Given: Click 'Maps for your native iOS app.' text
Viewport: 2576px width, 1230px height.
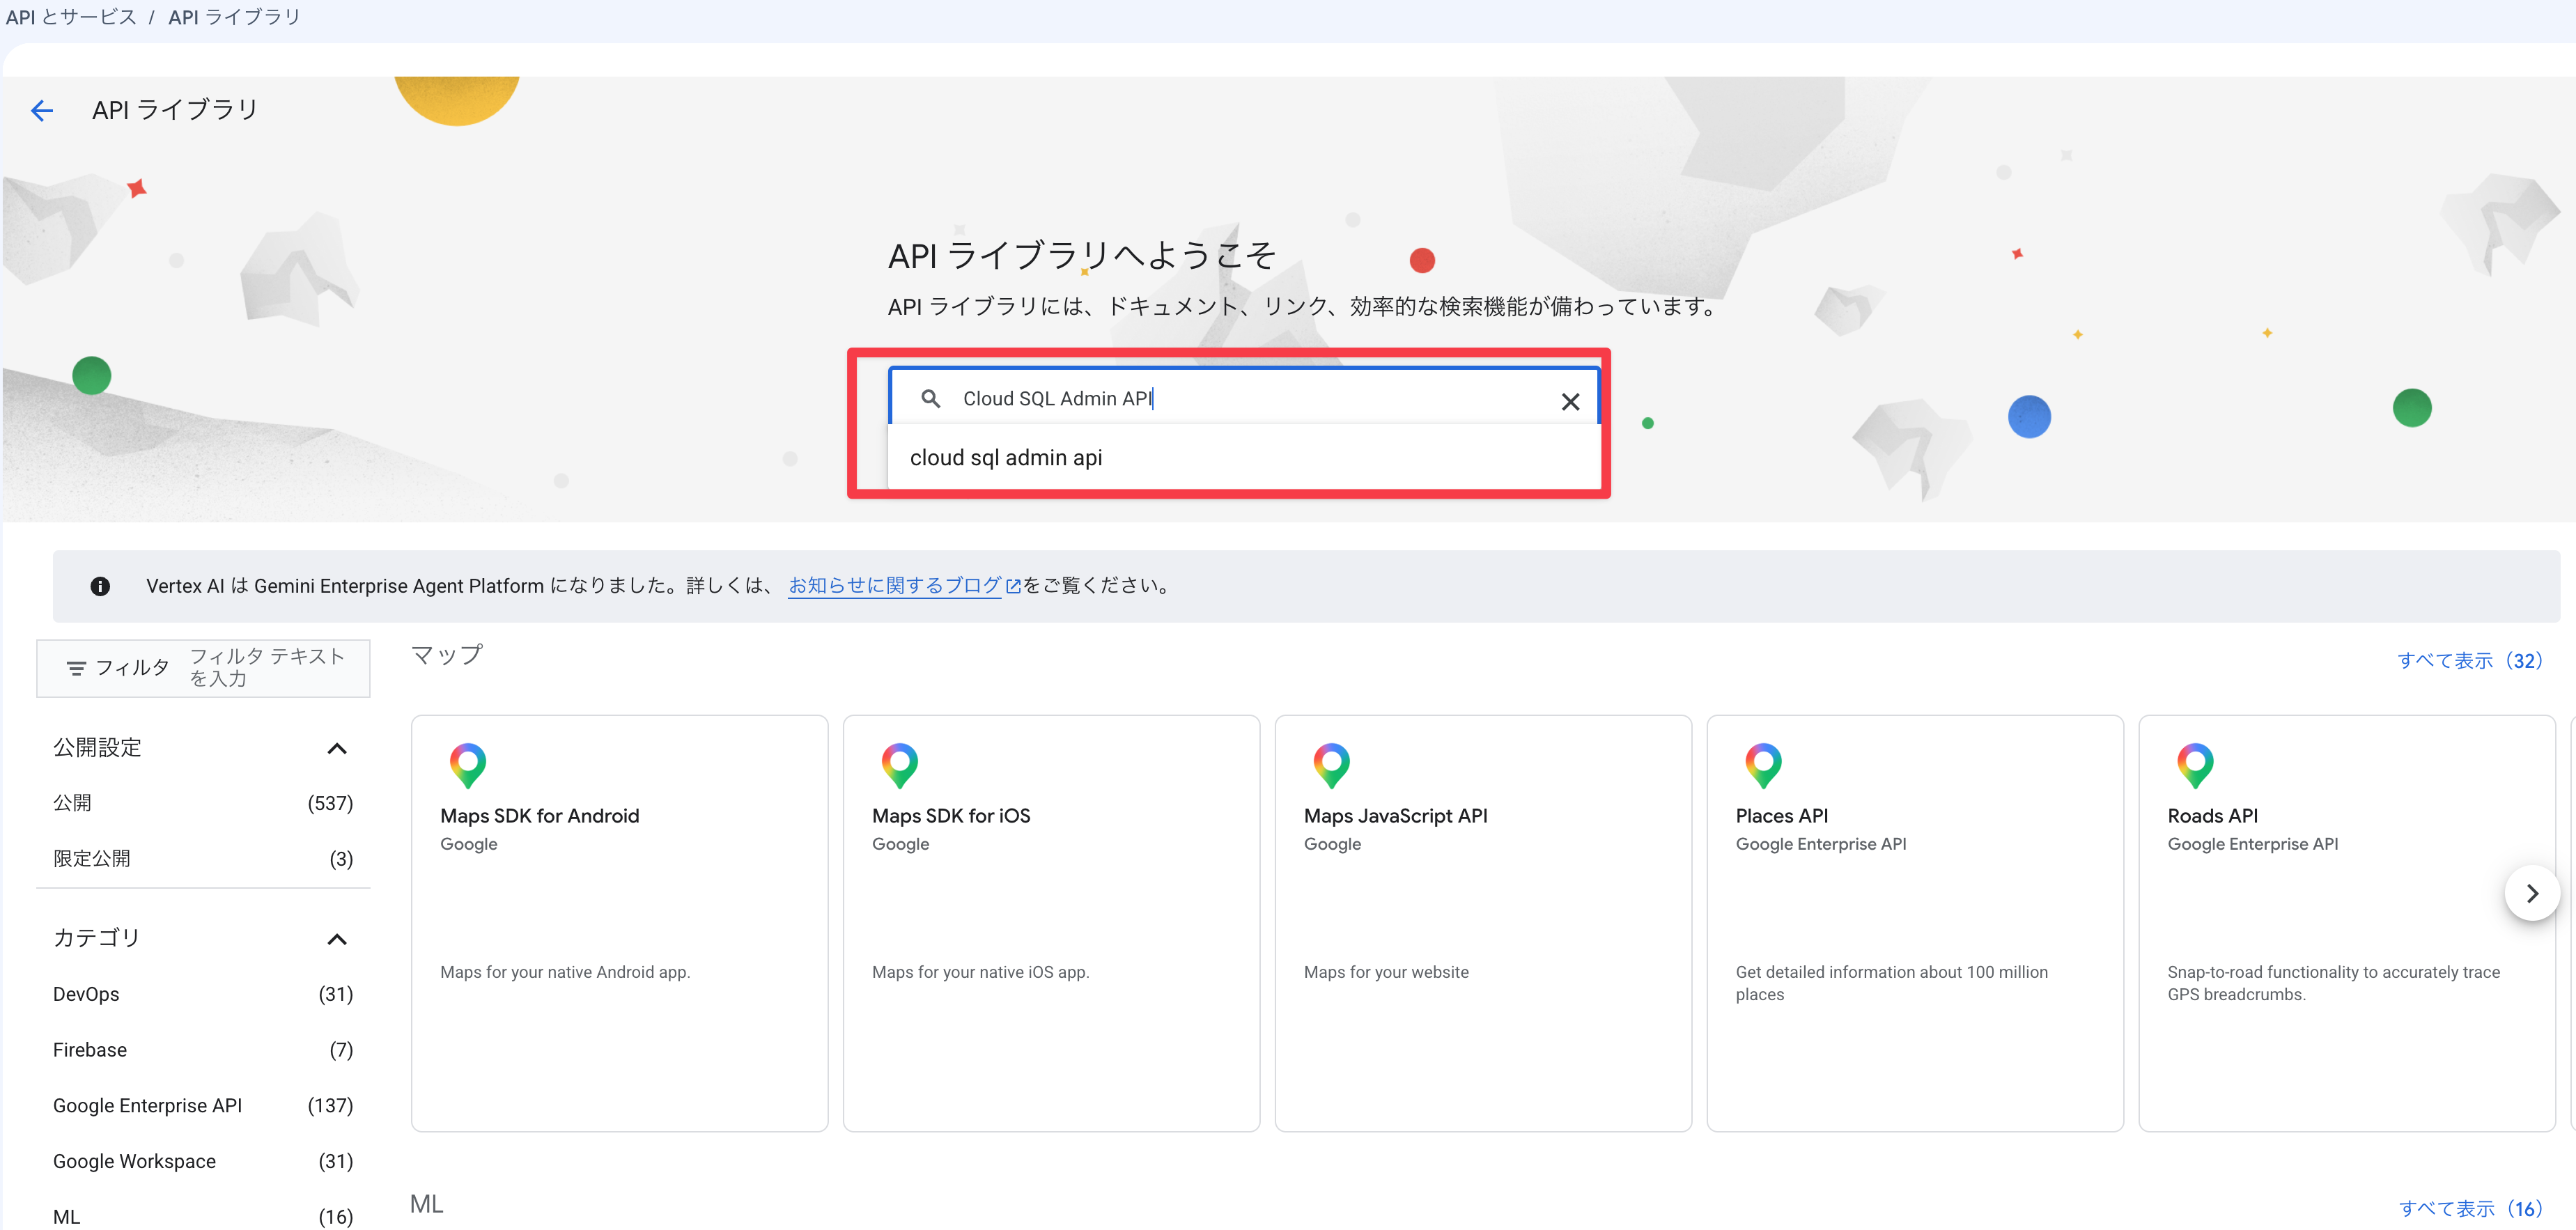Looking at the screenshot, I should (980, 973).
